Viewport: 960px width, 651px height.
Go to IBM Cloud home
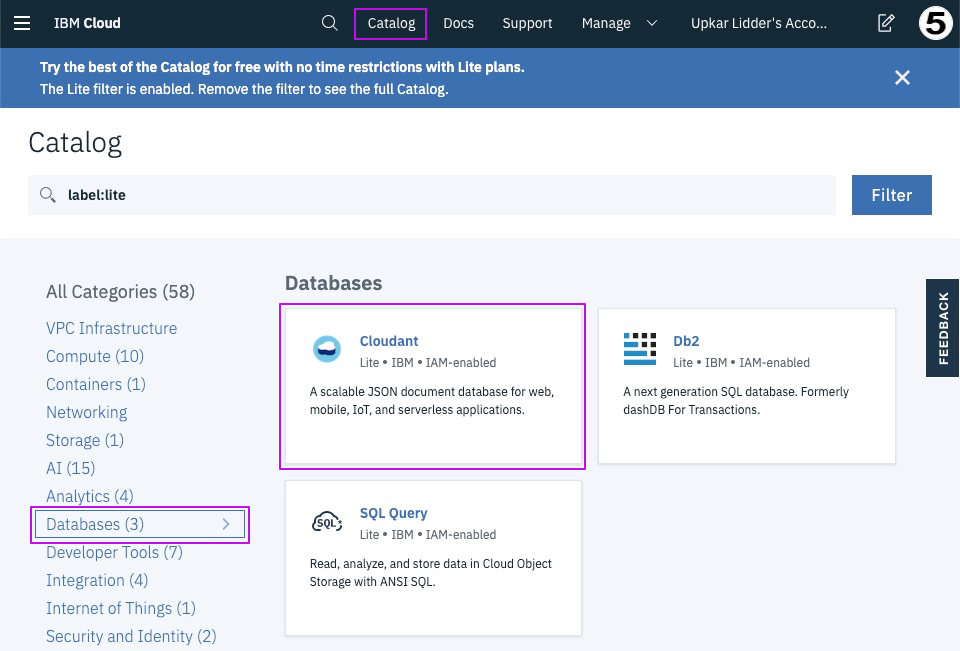point(87,23)
